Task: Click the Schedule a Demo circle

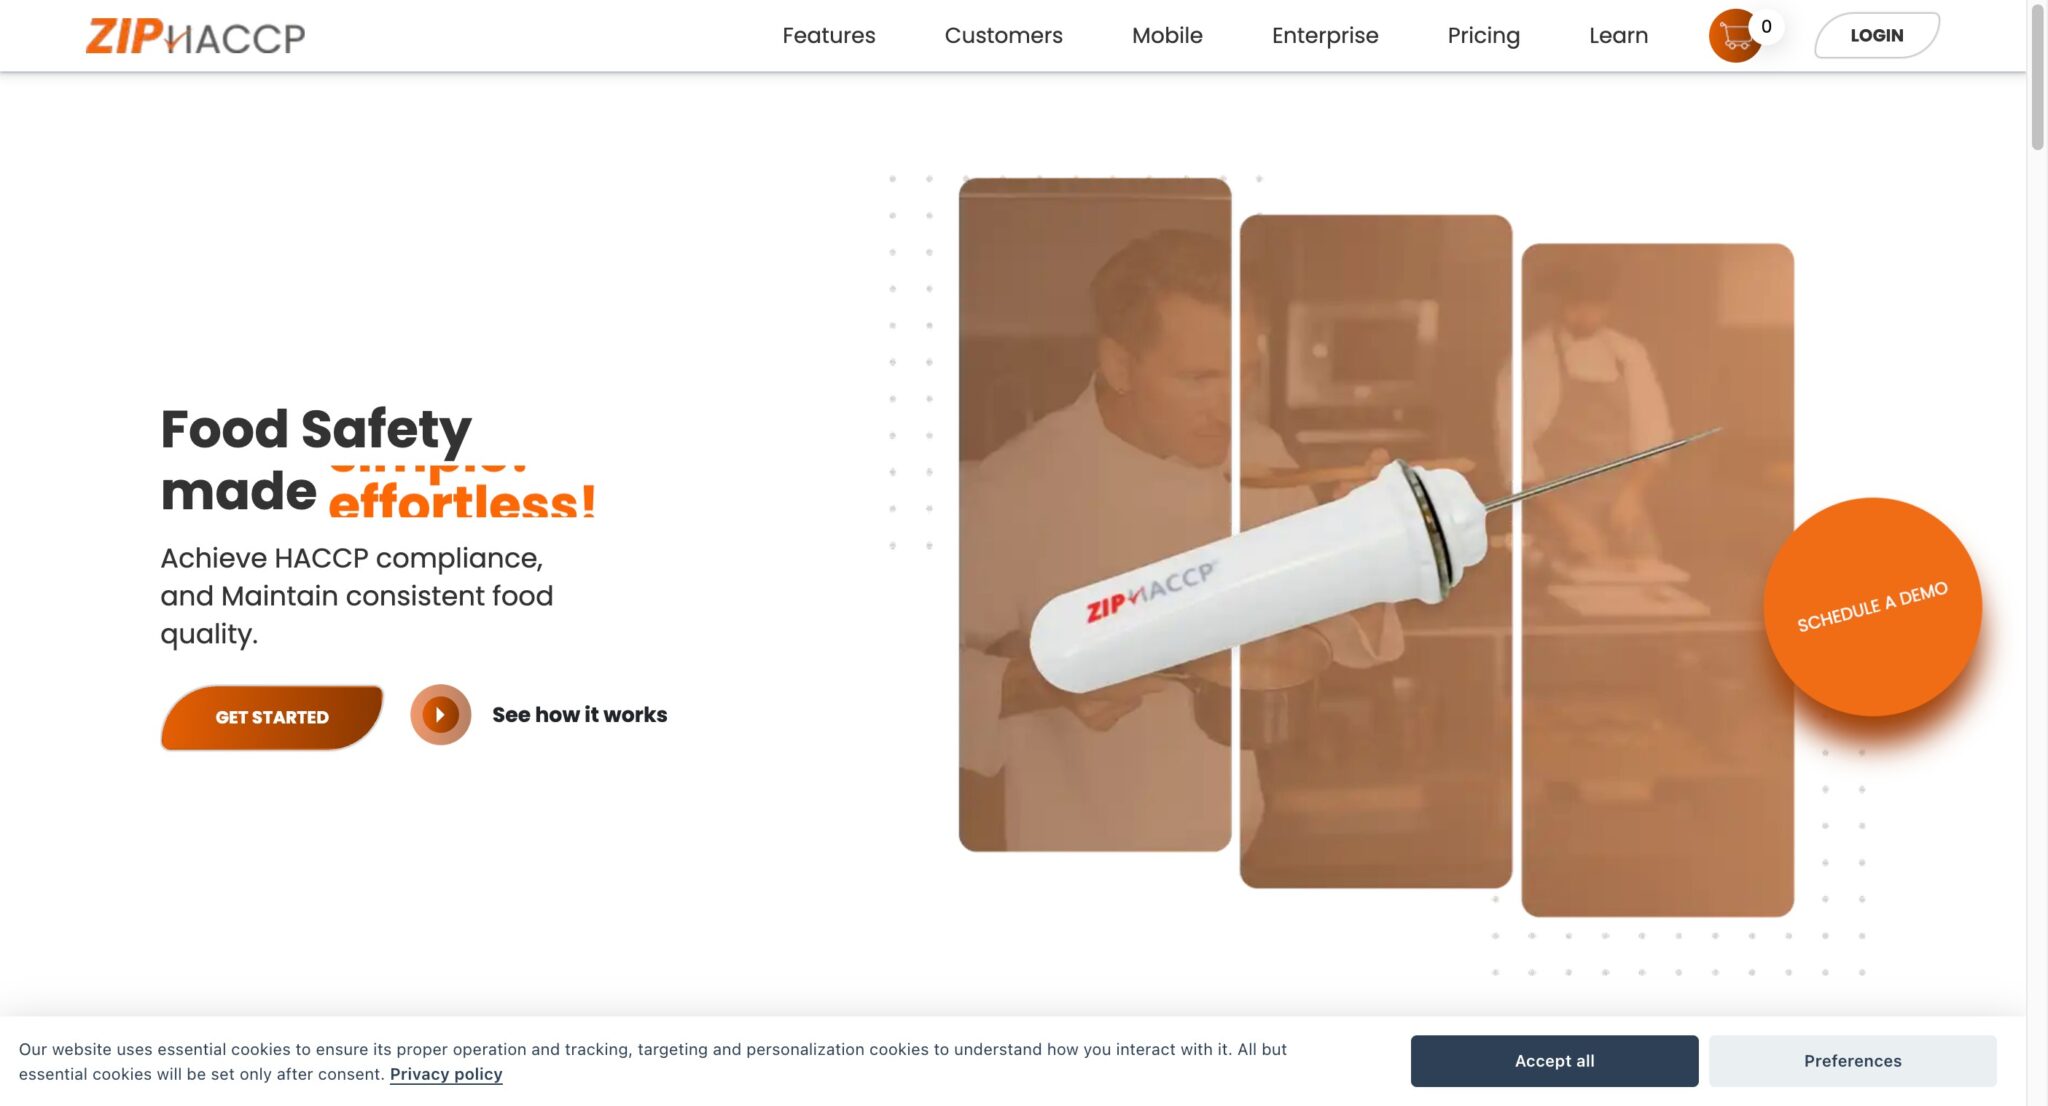Action: [x=1872, y=607]
